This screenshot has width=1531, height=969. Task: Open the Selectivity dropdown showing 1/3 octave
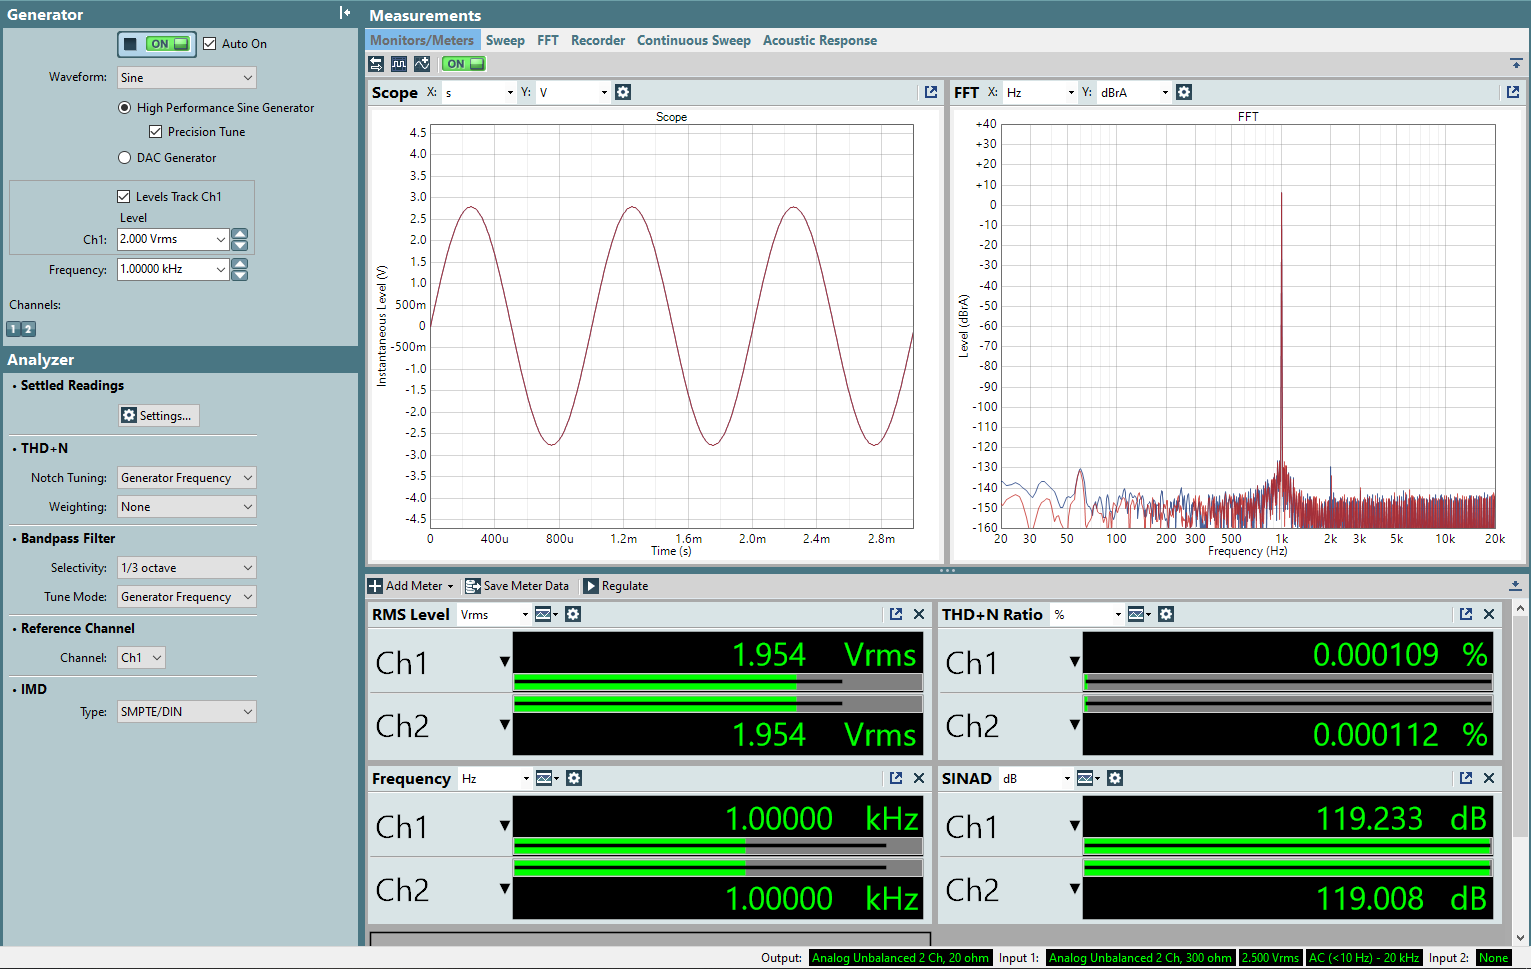tap(186, 567)
